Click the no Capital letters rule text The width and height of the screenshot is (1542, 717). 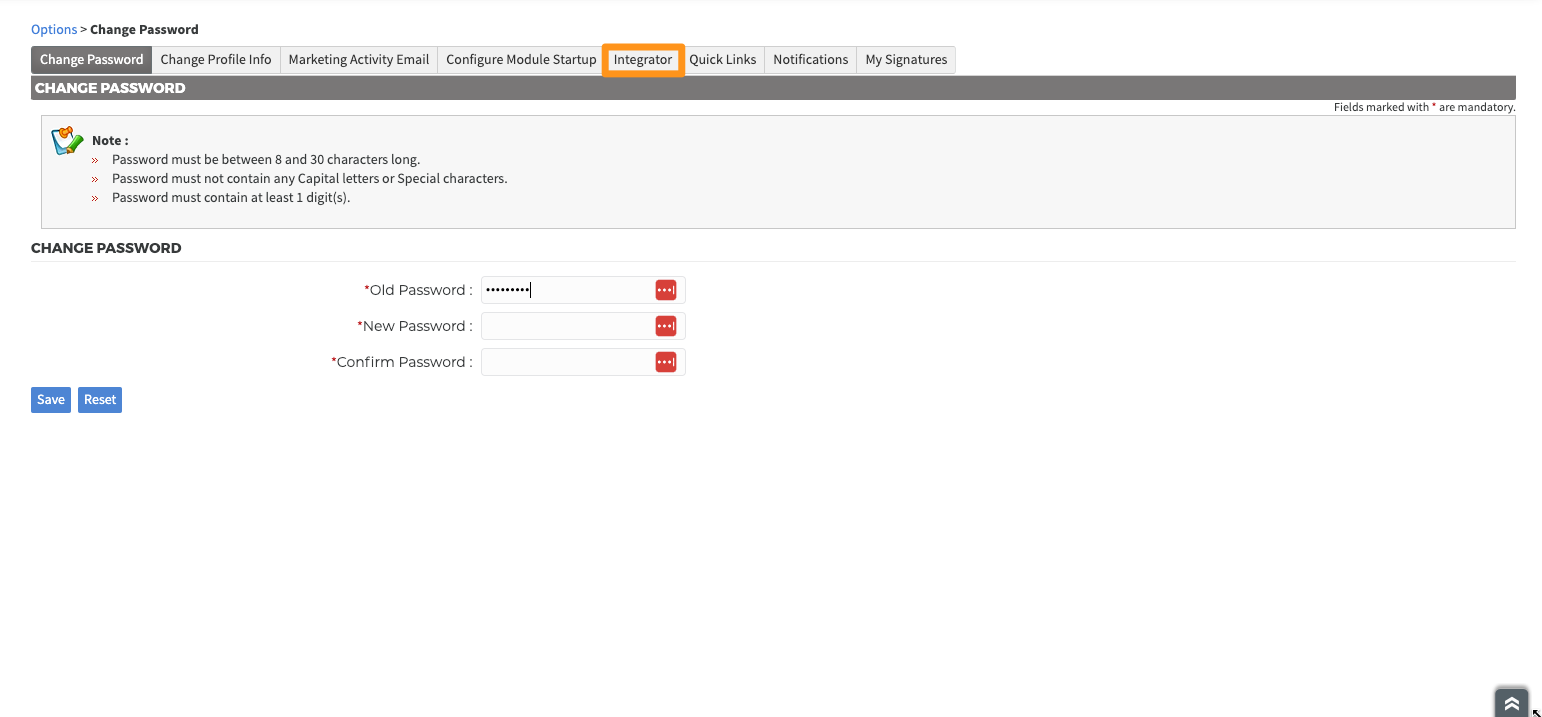click(310, 179)
